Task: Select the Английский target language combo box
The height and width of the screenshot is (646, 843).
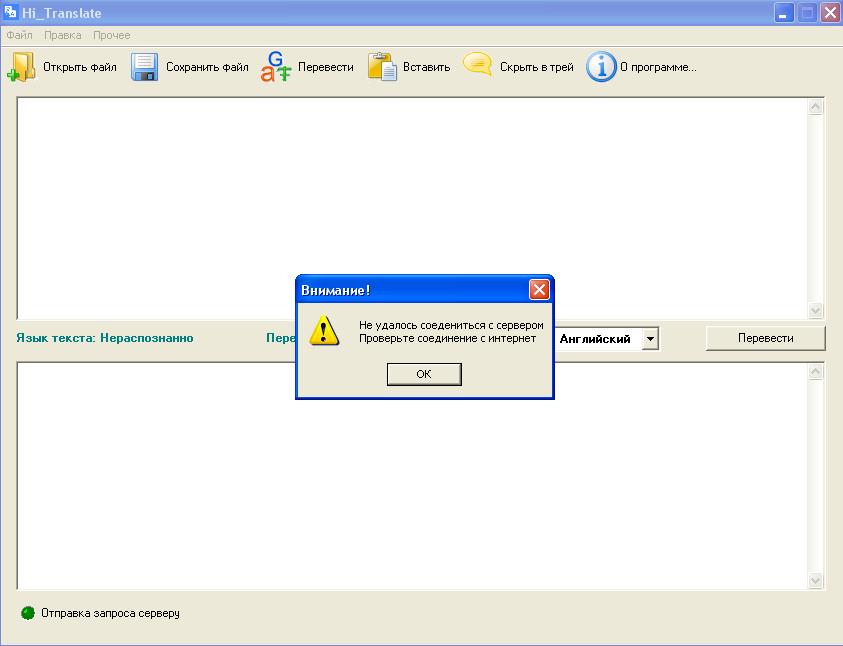Action: (598, 339)
